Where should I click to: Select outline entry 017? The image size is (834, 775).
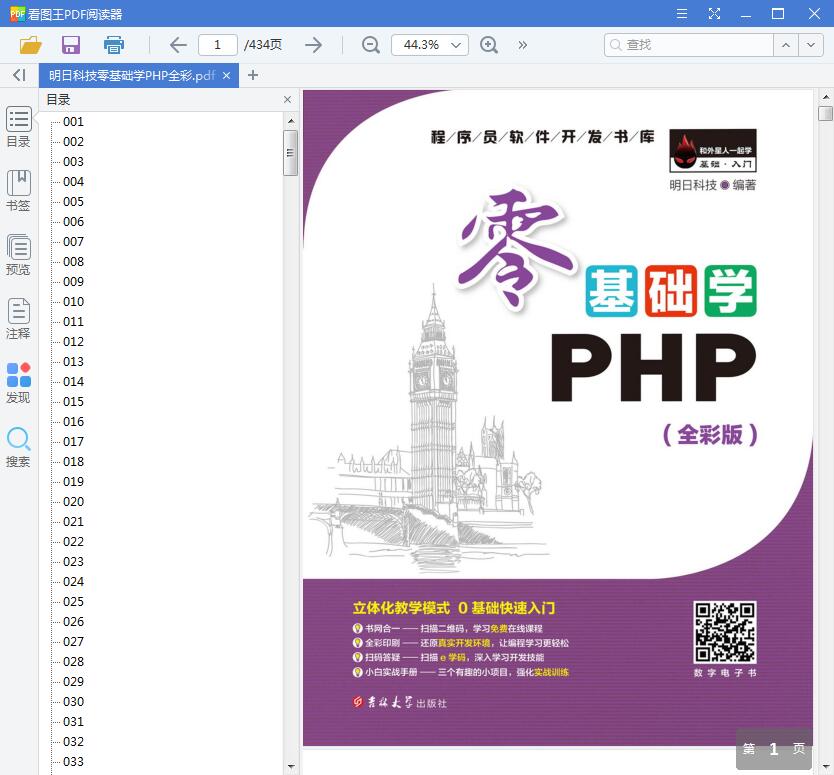(x=73, y=441)
